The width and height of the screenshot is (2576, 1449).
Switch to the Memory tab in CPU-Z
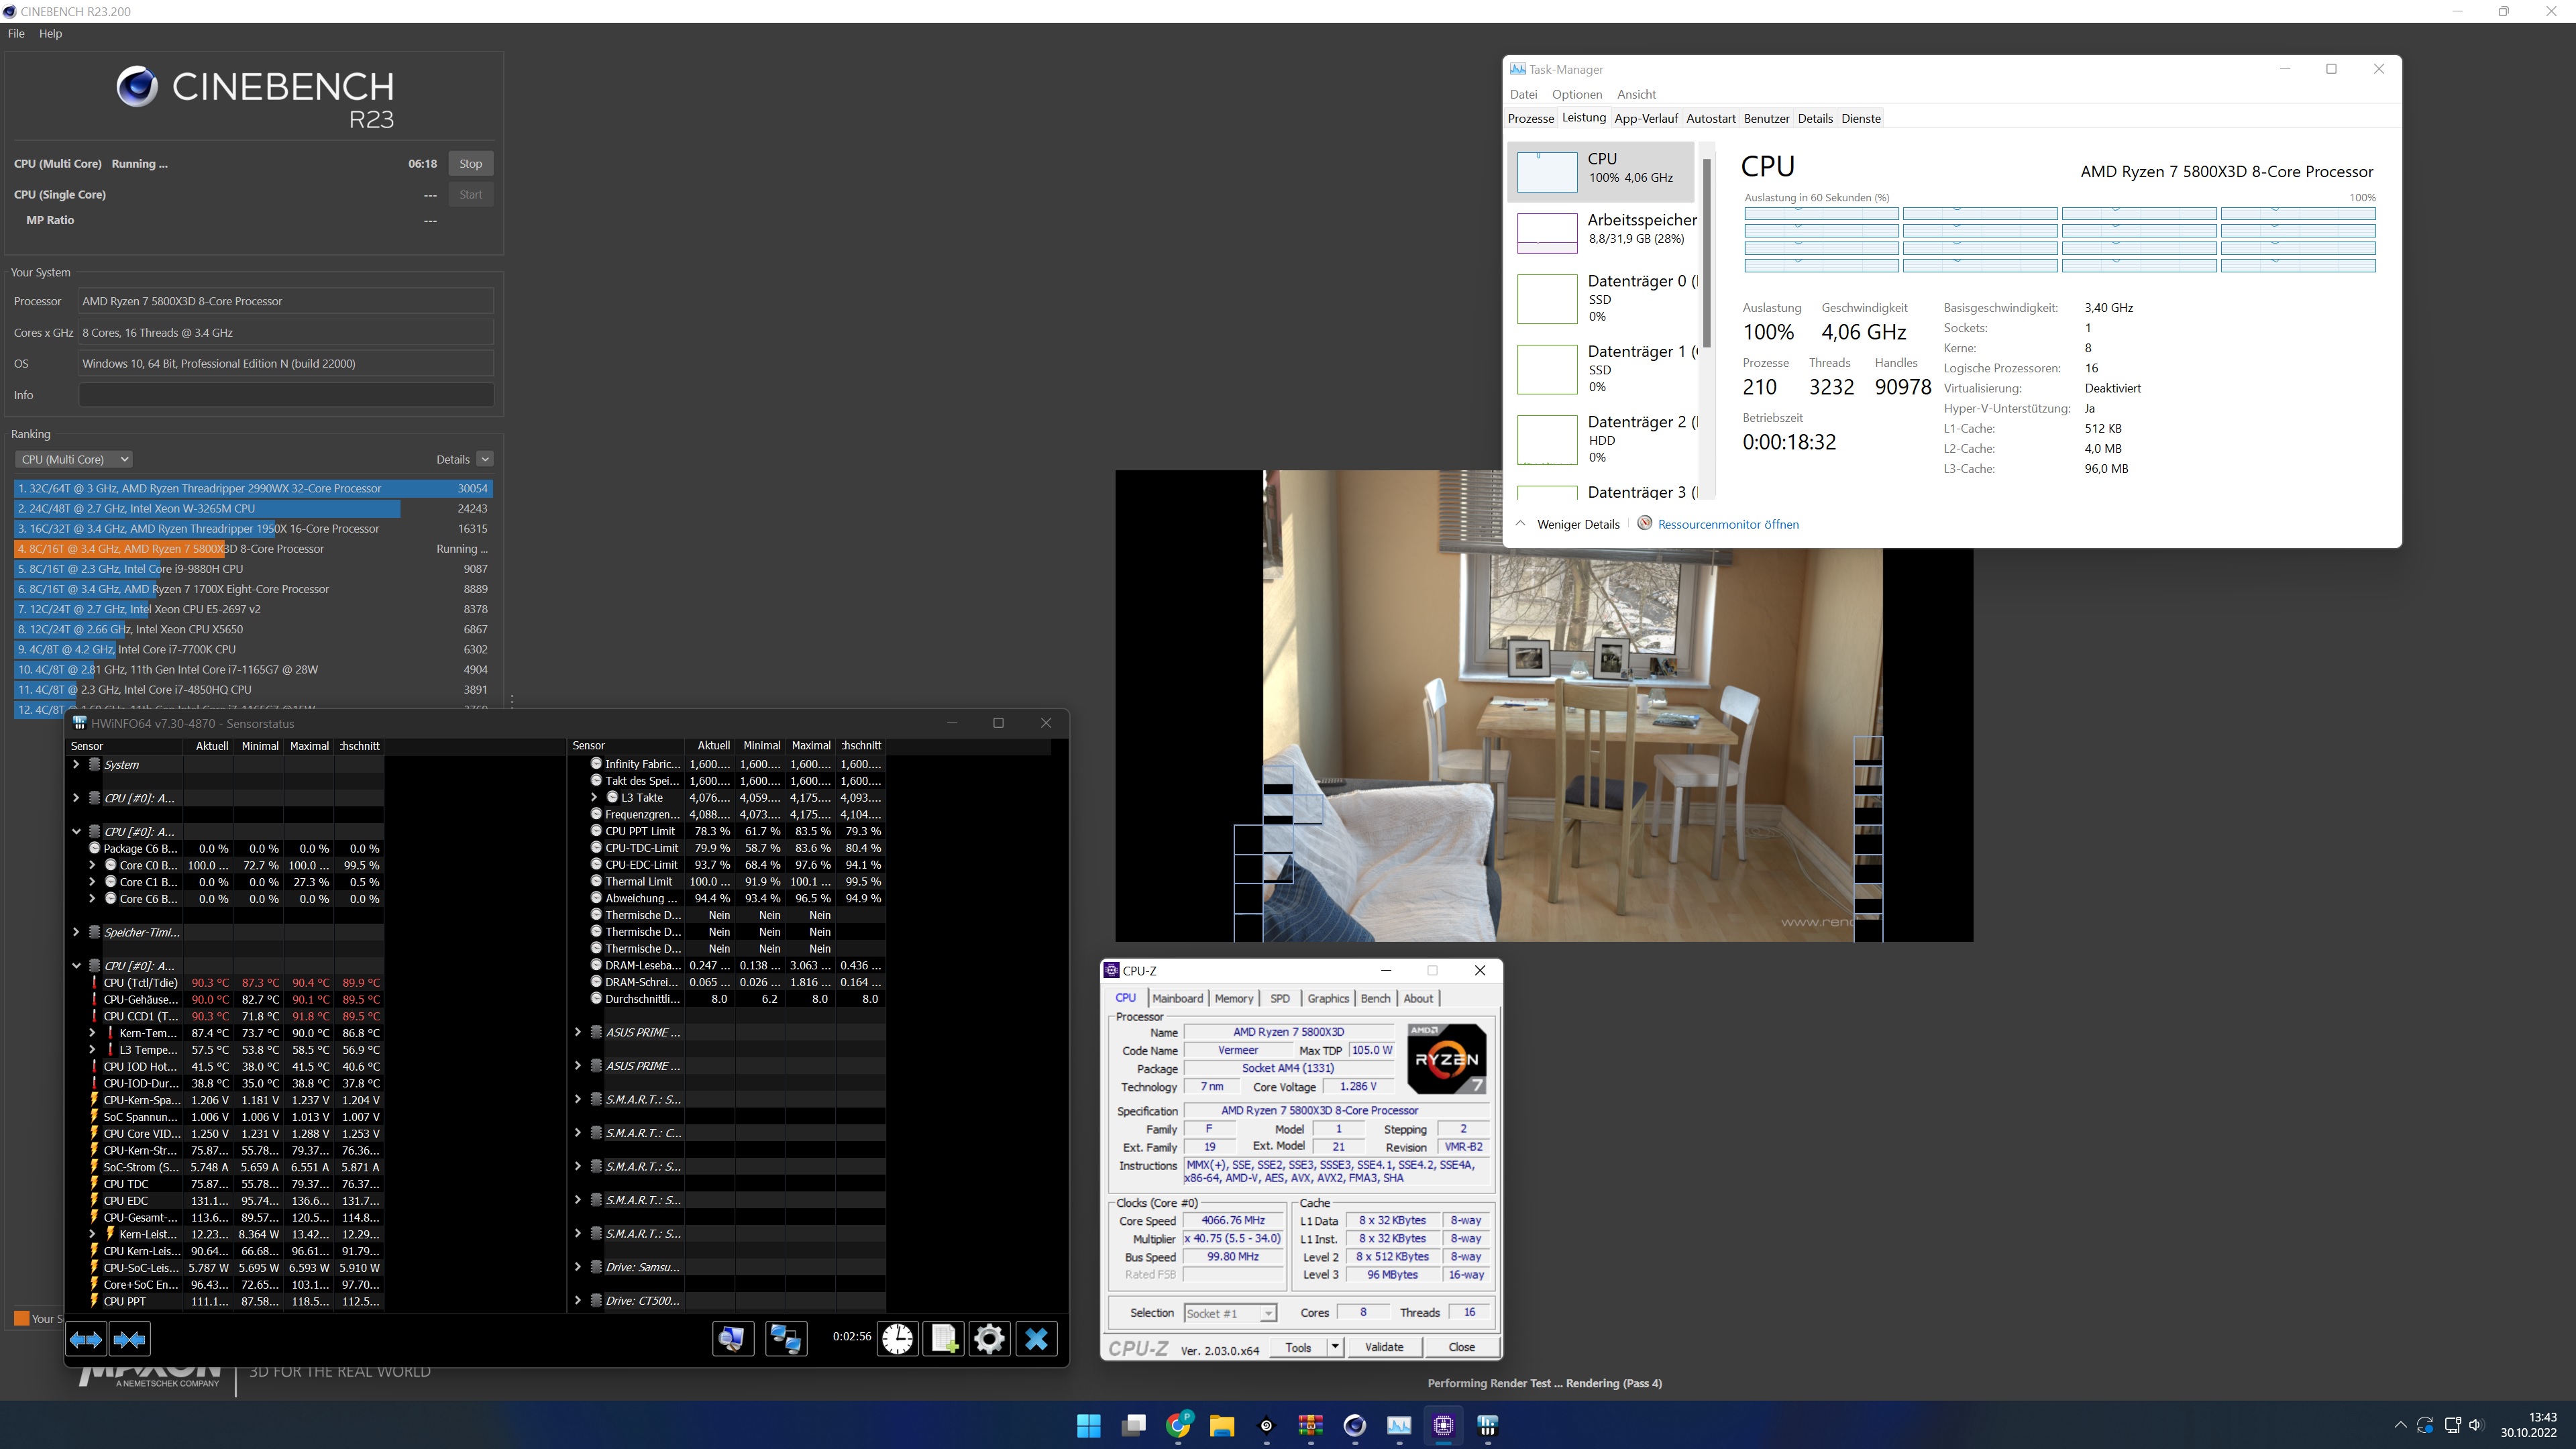coord(1233,998)
